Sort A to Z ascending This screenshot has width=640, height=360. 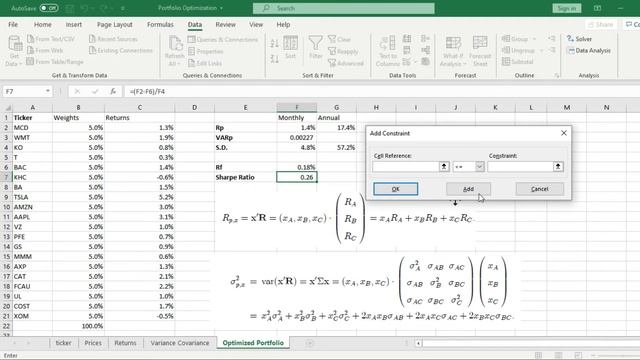coord(275,43)
